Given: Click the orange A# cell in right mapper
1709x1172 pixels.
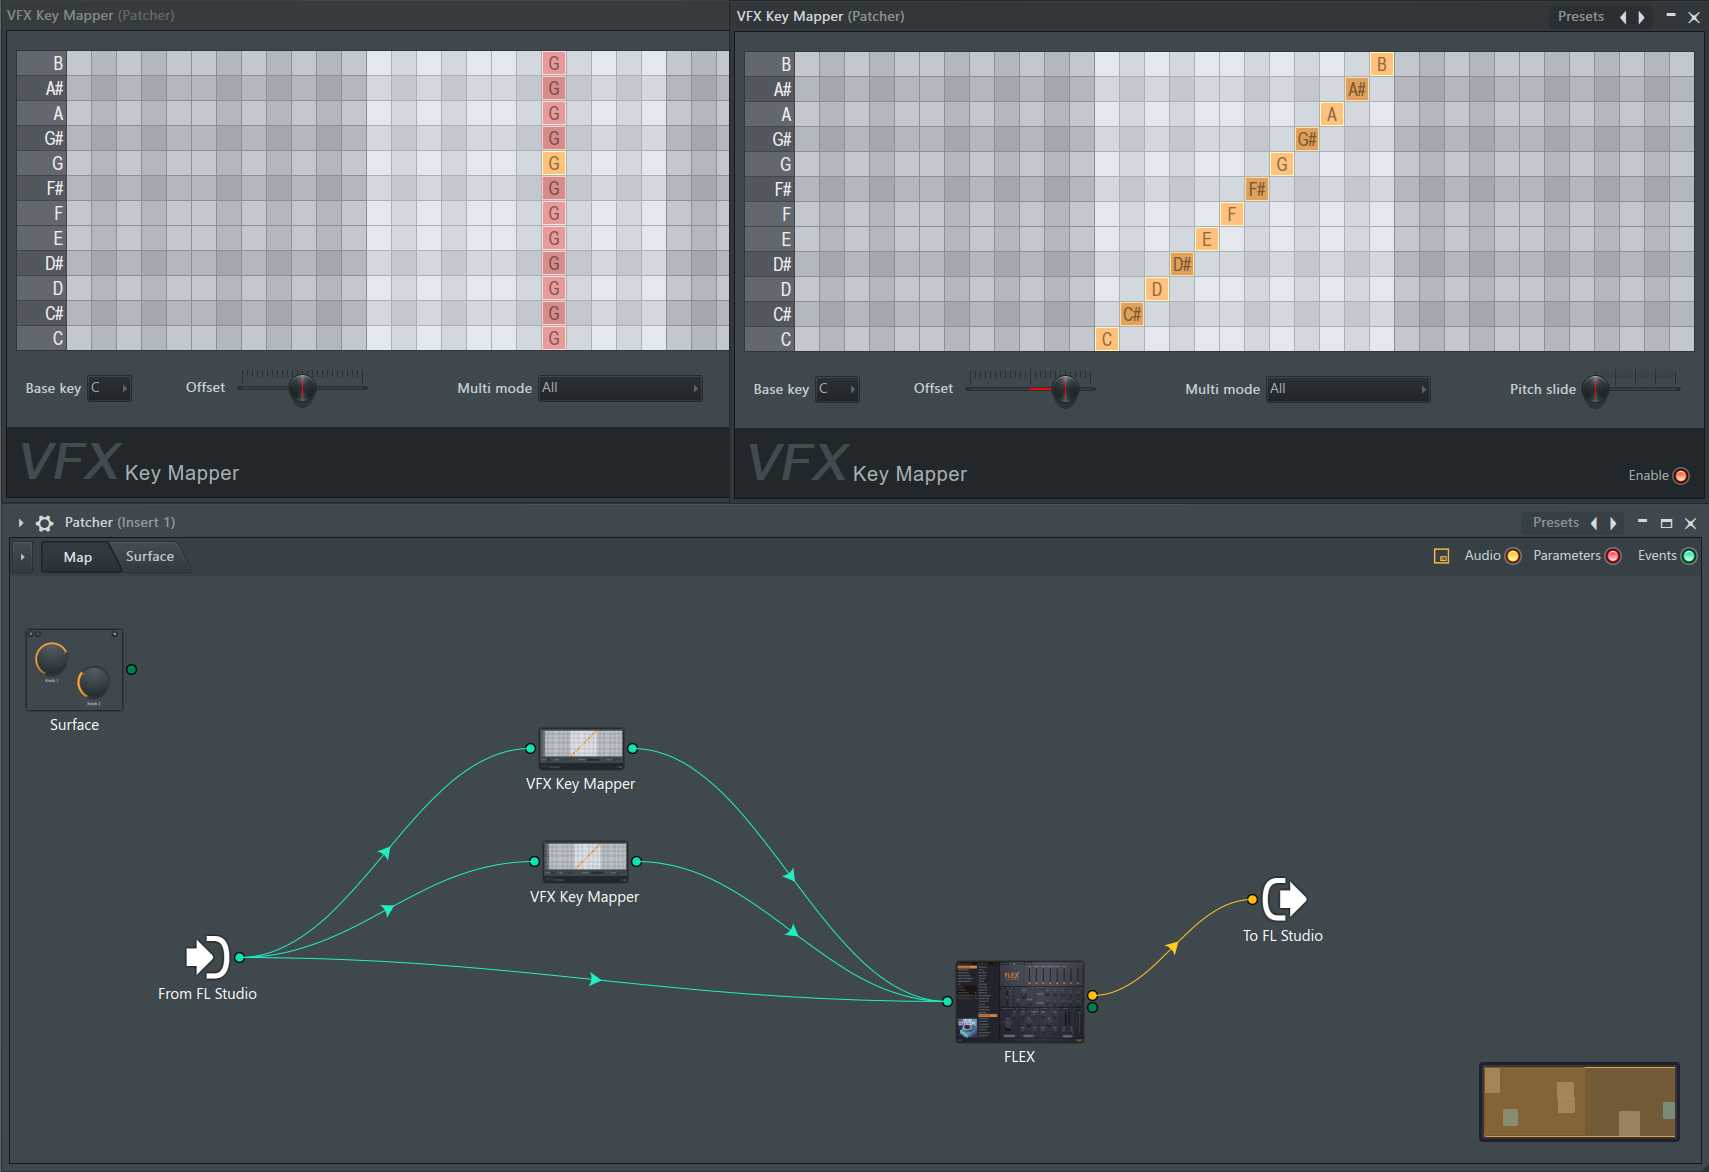Looking at the screenshot, I should (x=1357, y=89).
